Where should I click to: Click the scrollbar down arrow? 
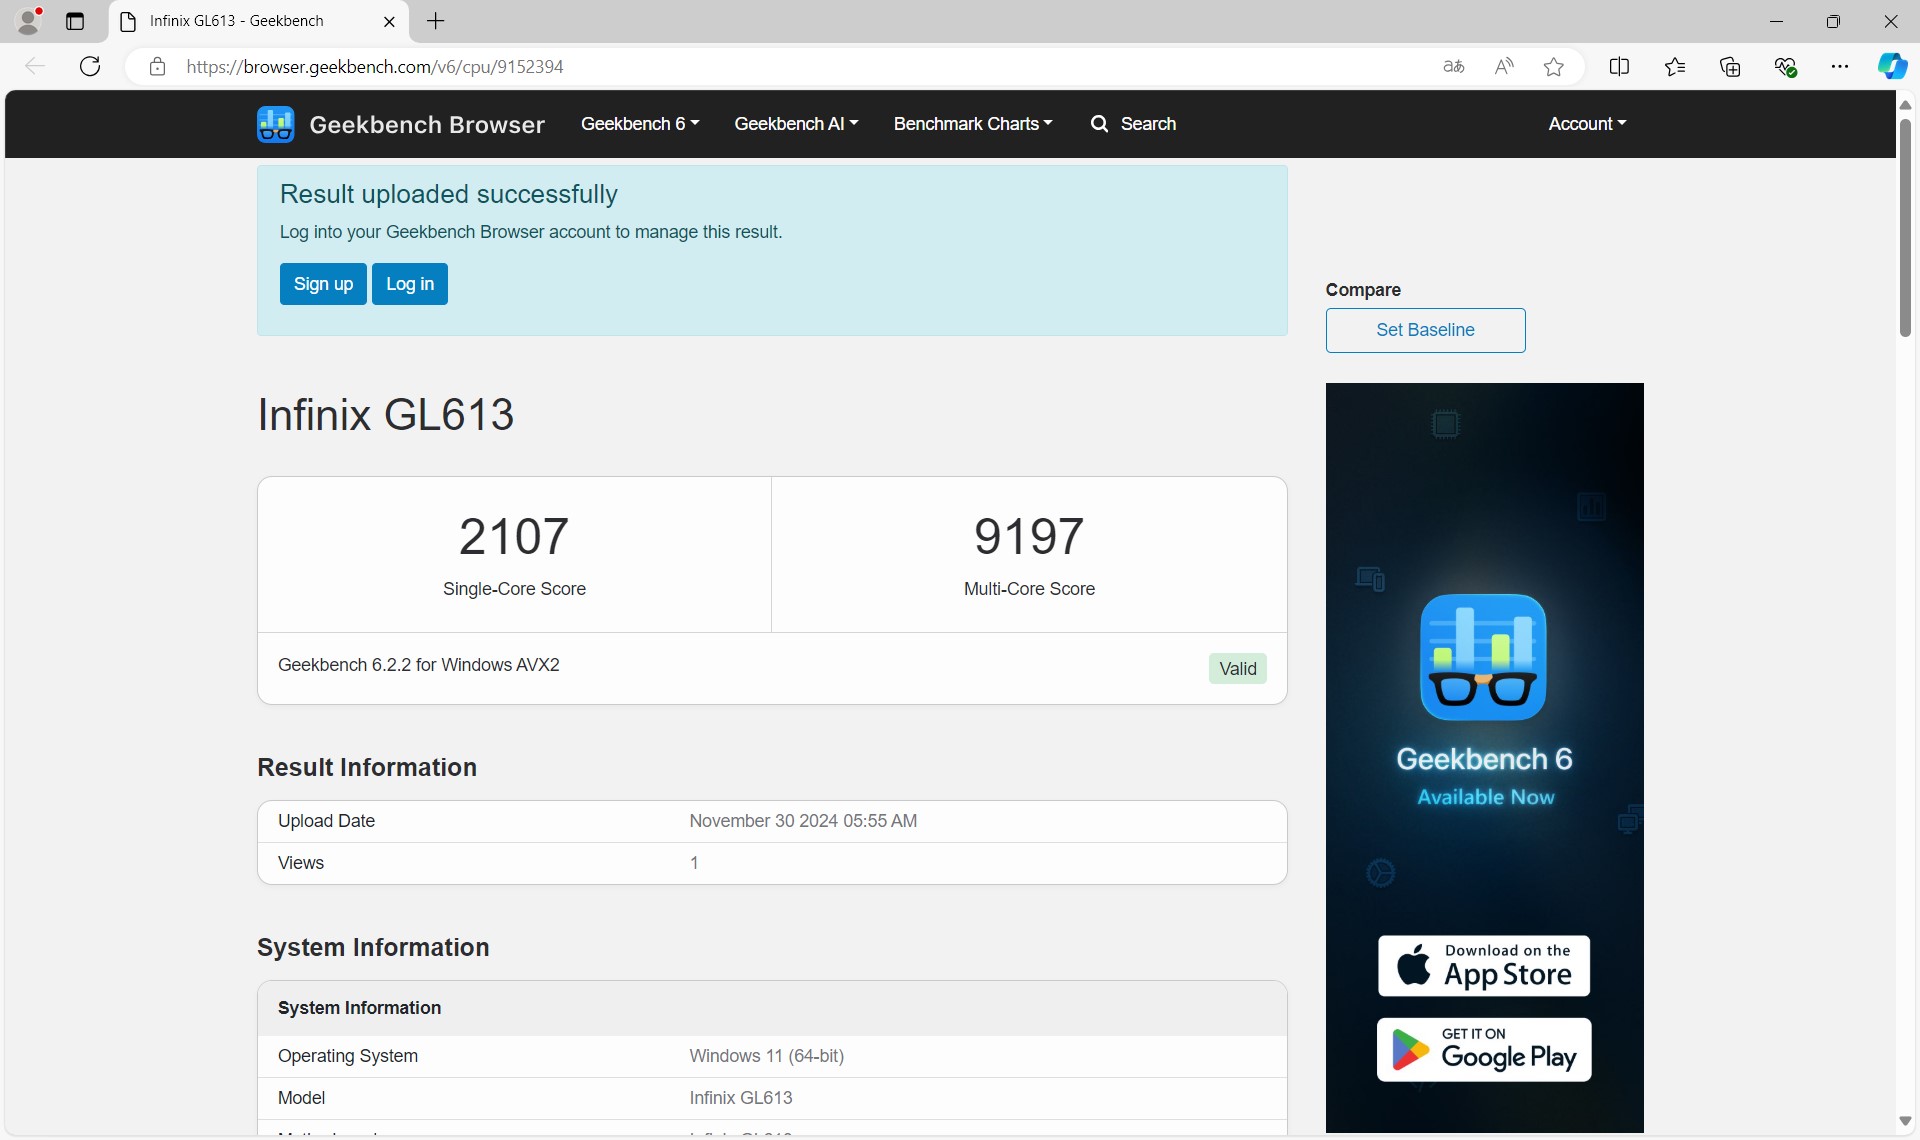pyautogui.click(x=1905, y=1122)
